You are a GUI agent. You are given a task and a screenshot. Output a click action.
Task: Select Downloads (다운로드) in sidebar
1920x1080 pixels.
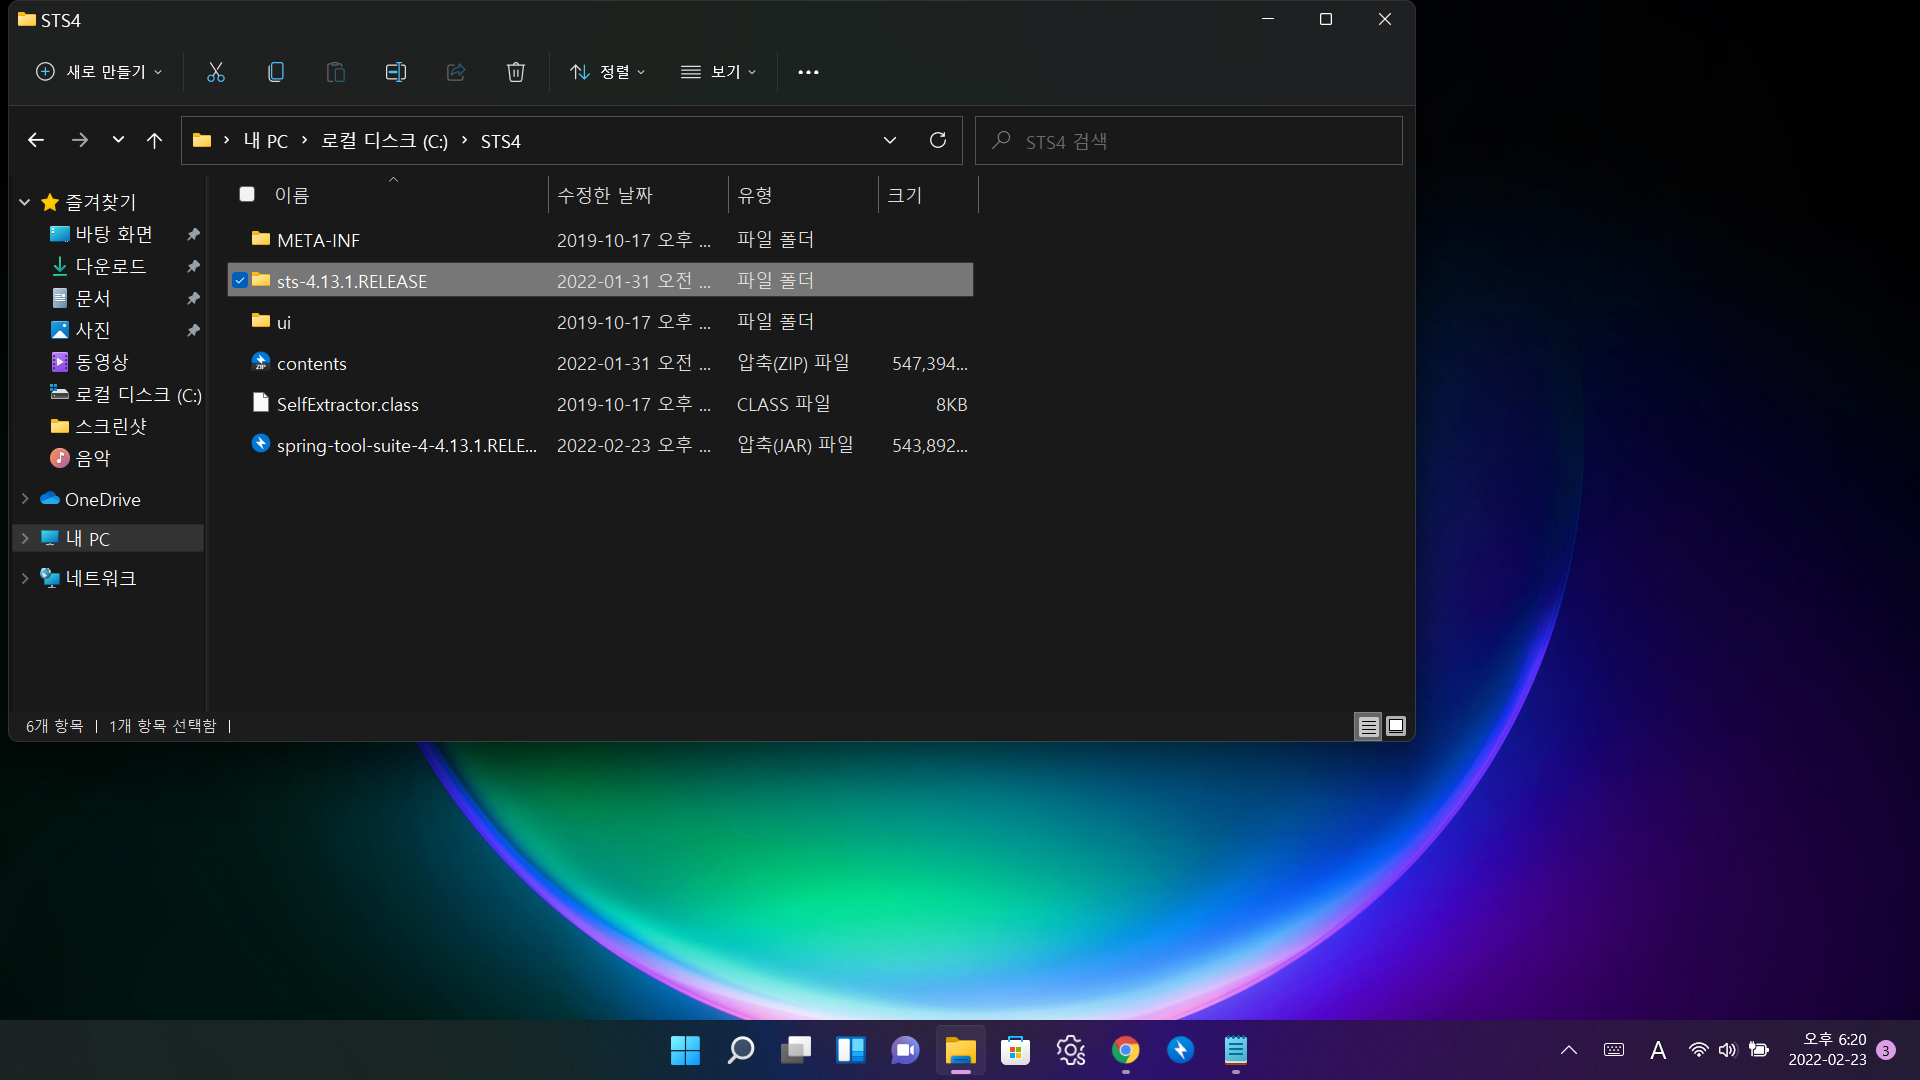click(x=110, y=266)
